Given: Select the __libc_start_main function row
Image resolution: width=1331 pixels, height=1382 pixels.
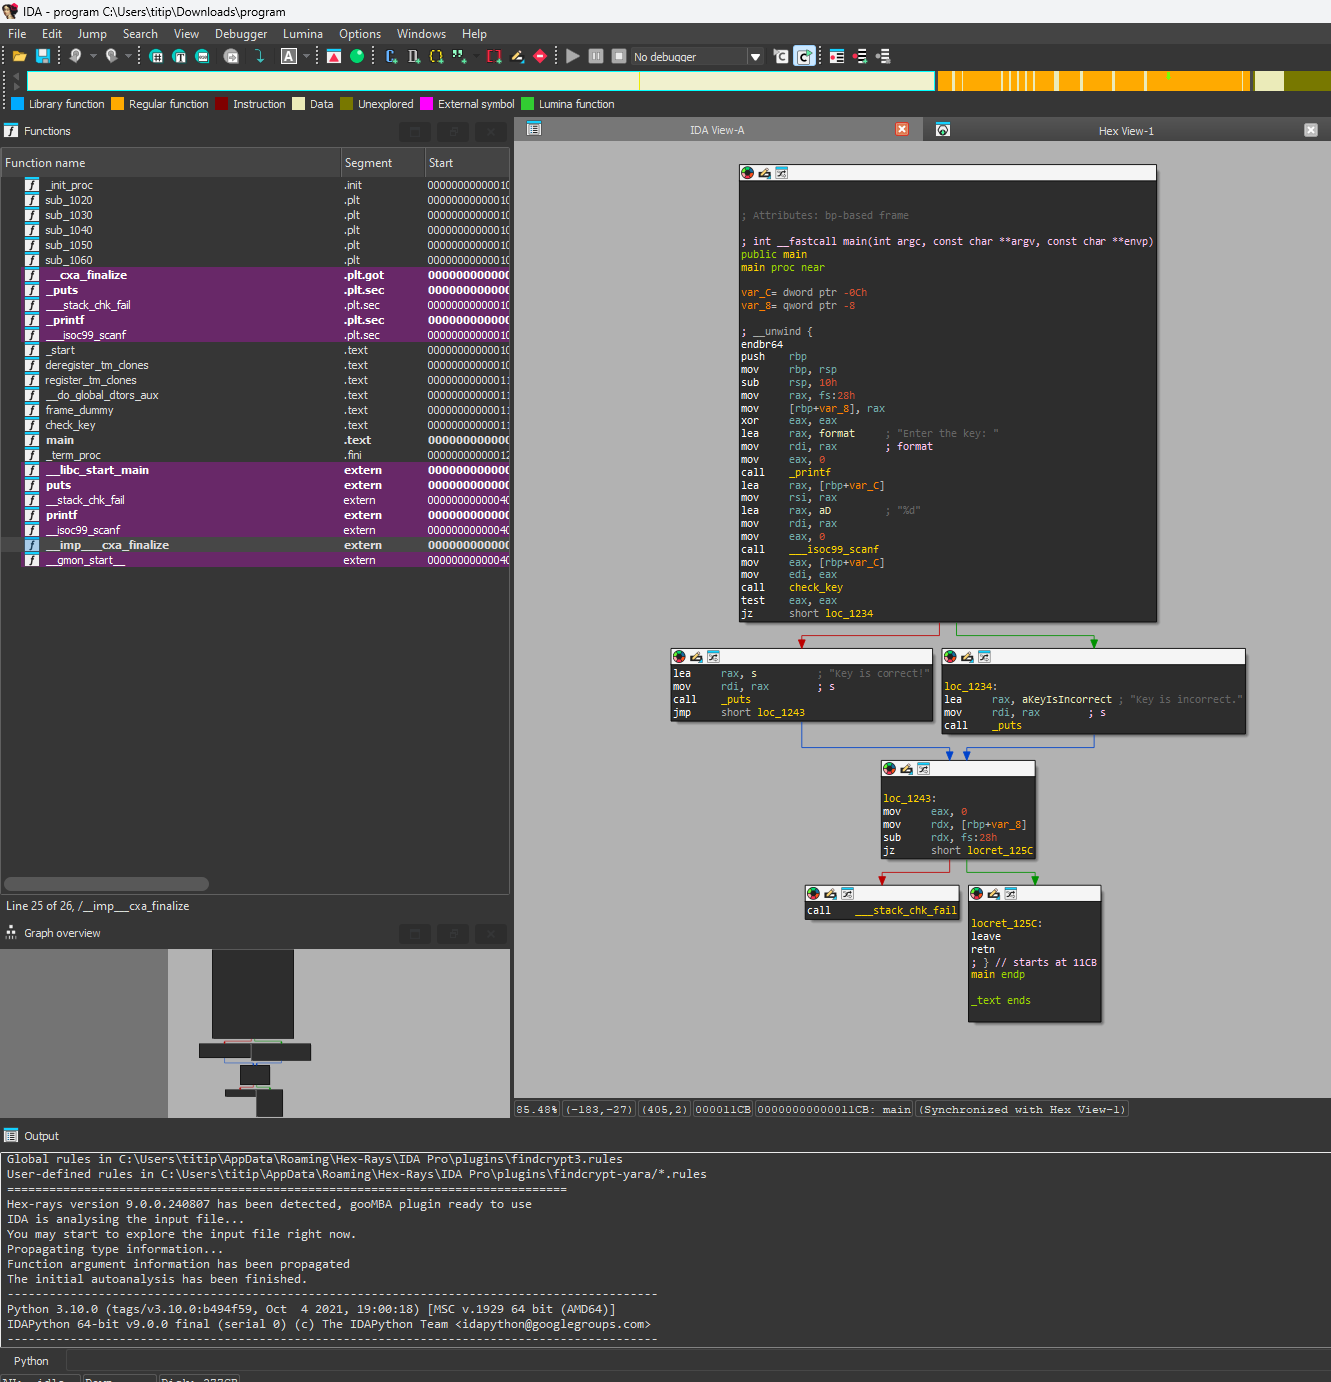Looking at the screenshot, I should click(255, 470).
